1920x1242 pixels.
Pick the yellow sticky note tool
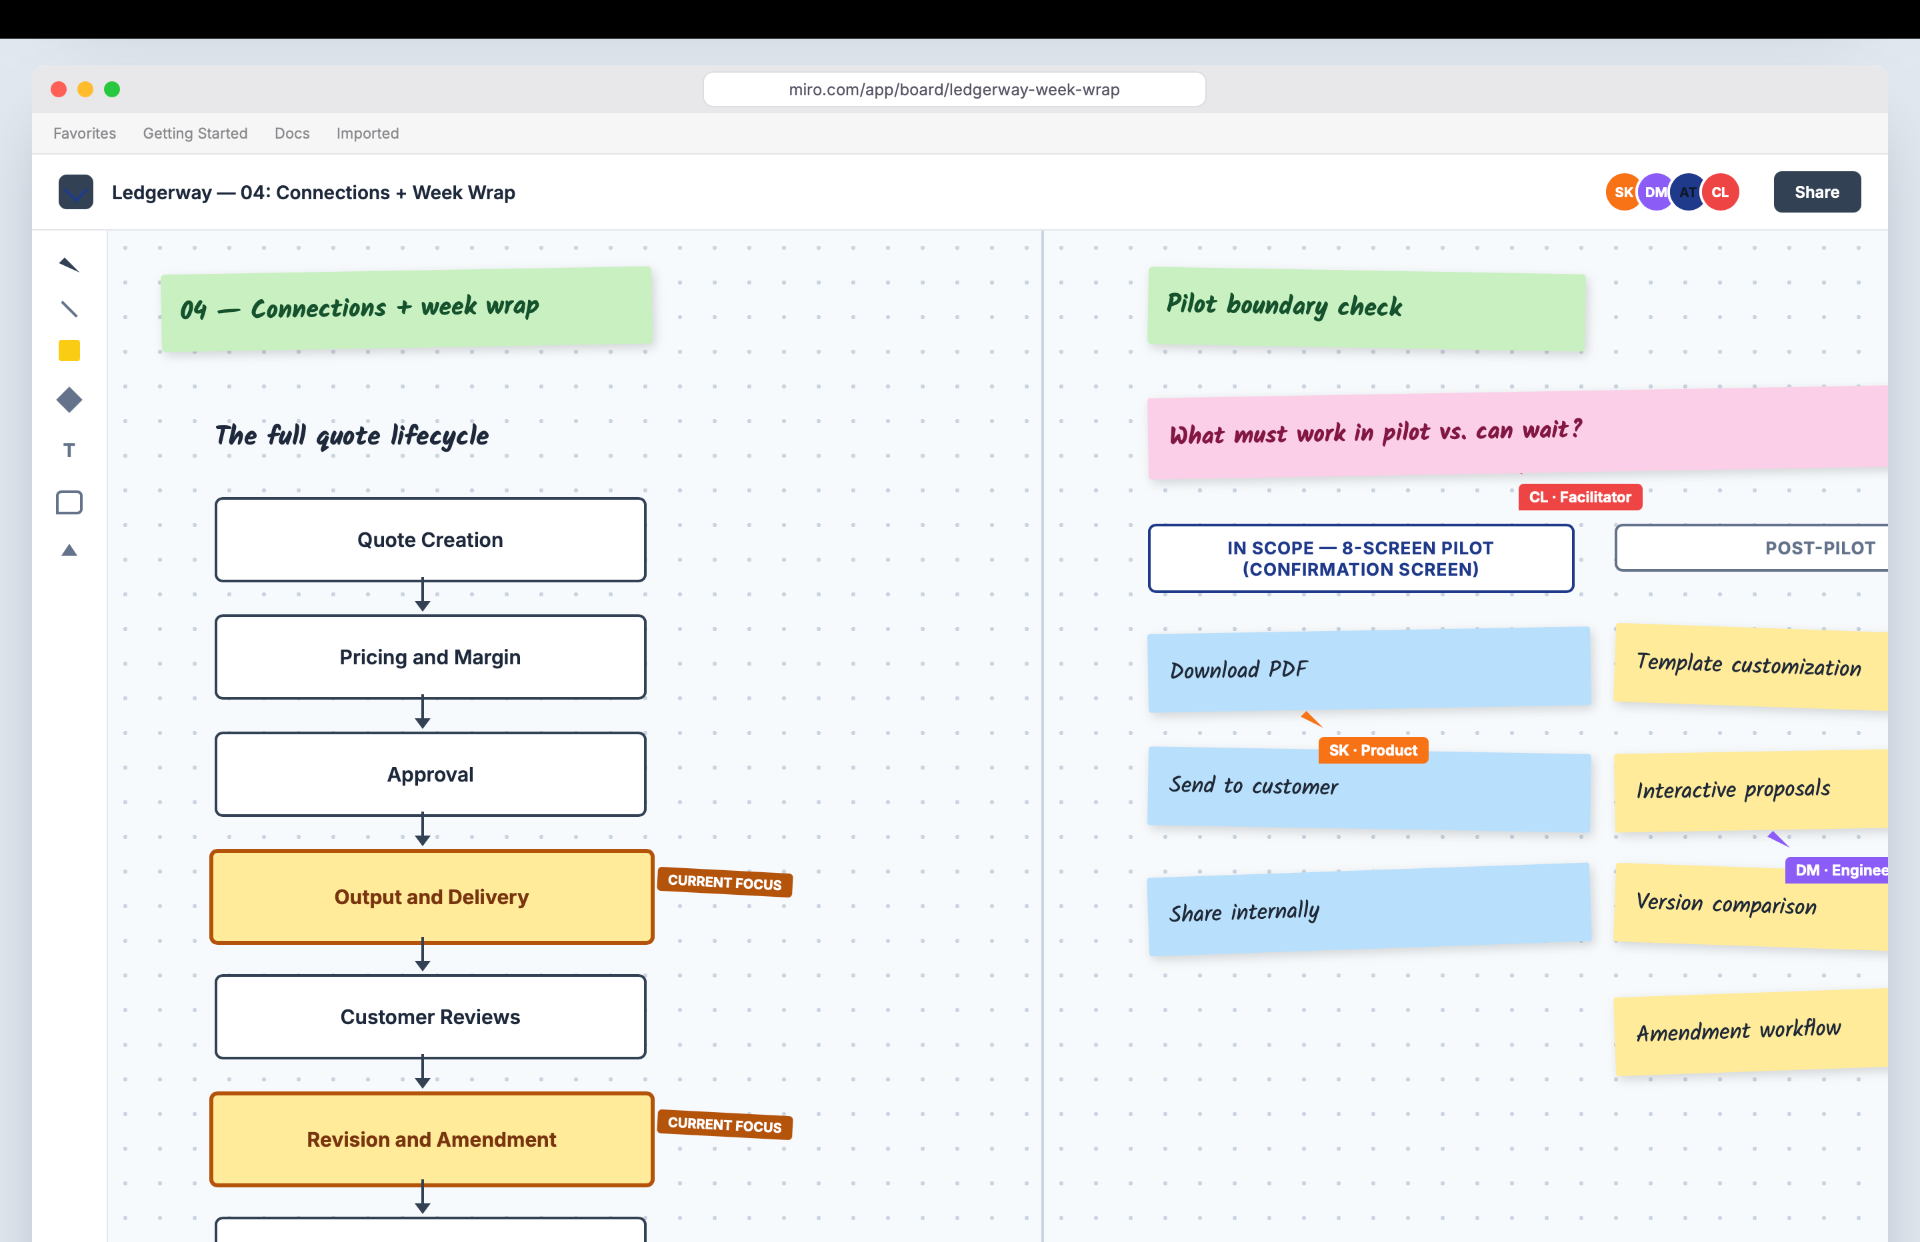[x=69, y=351]
